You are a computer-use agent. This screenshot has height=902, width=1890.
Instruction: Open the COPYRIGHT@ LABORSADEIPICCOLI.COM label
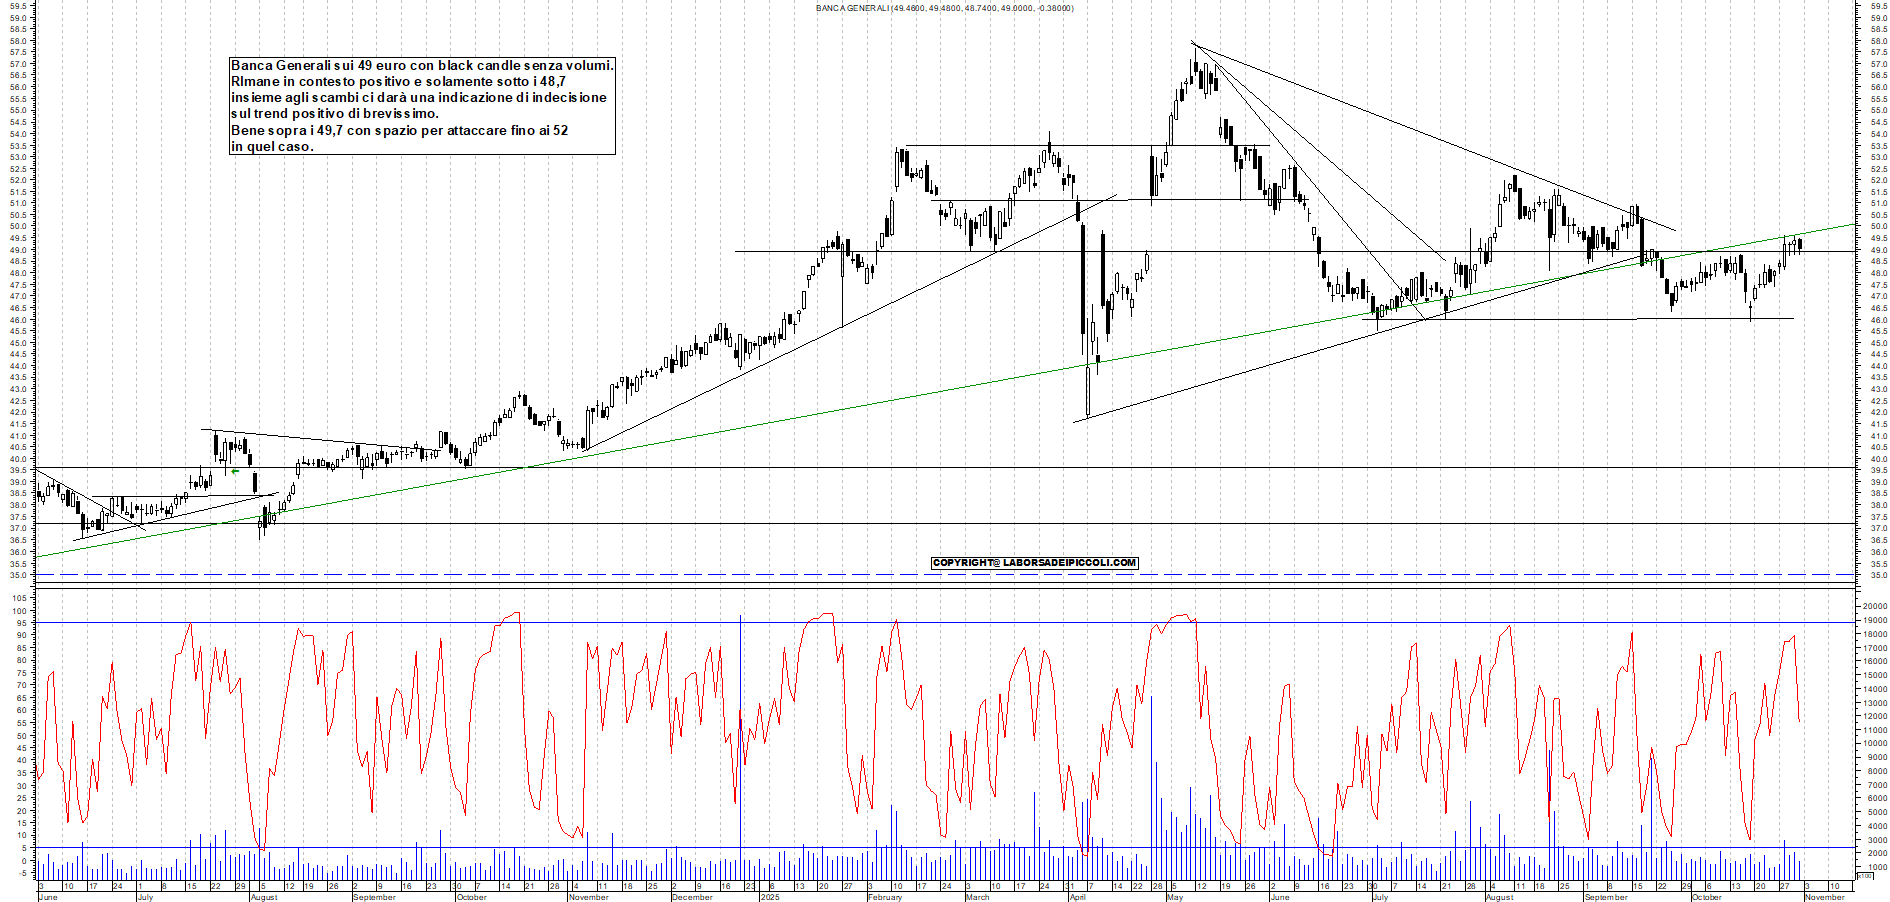click(1033, 563)
